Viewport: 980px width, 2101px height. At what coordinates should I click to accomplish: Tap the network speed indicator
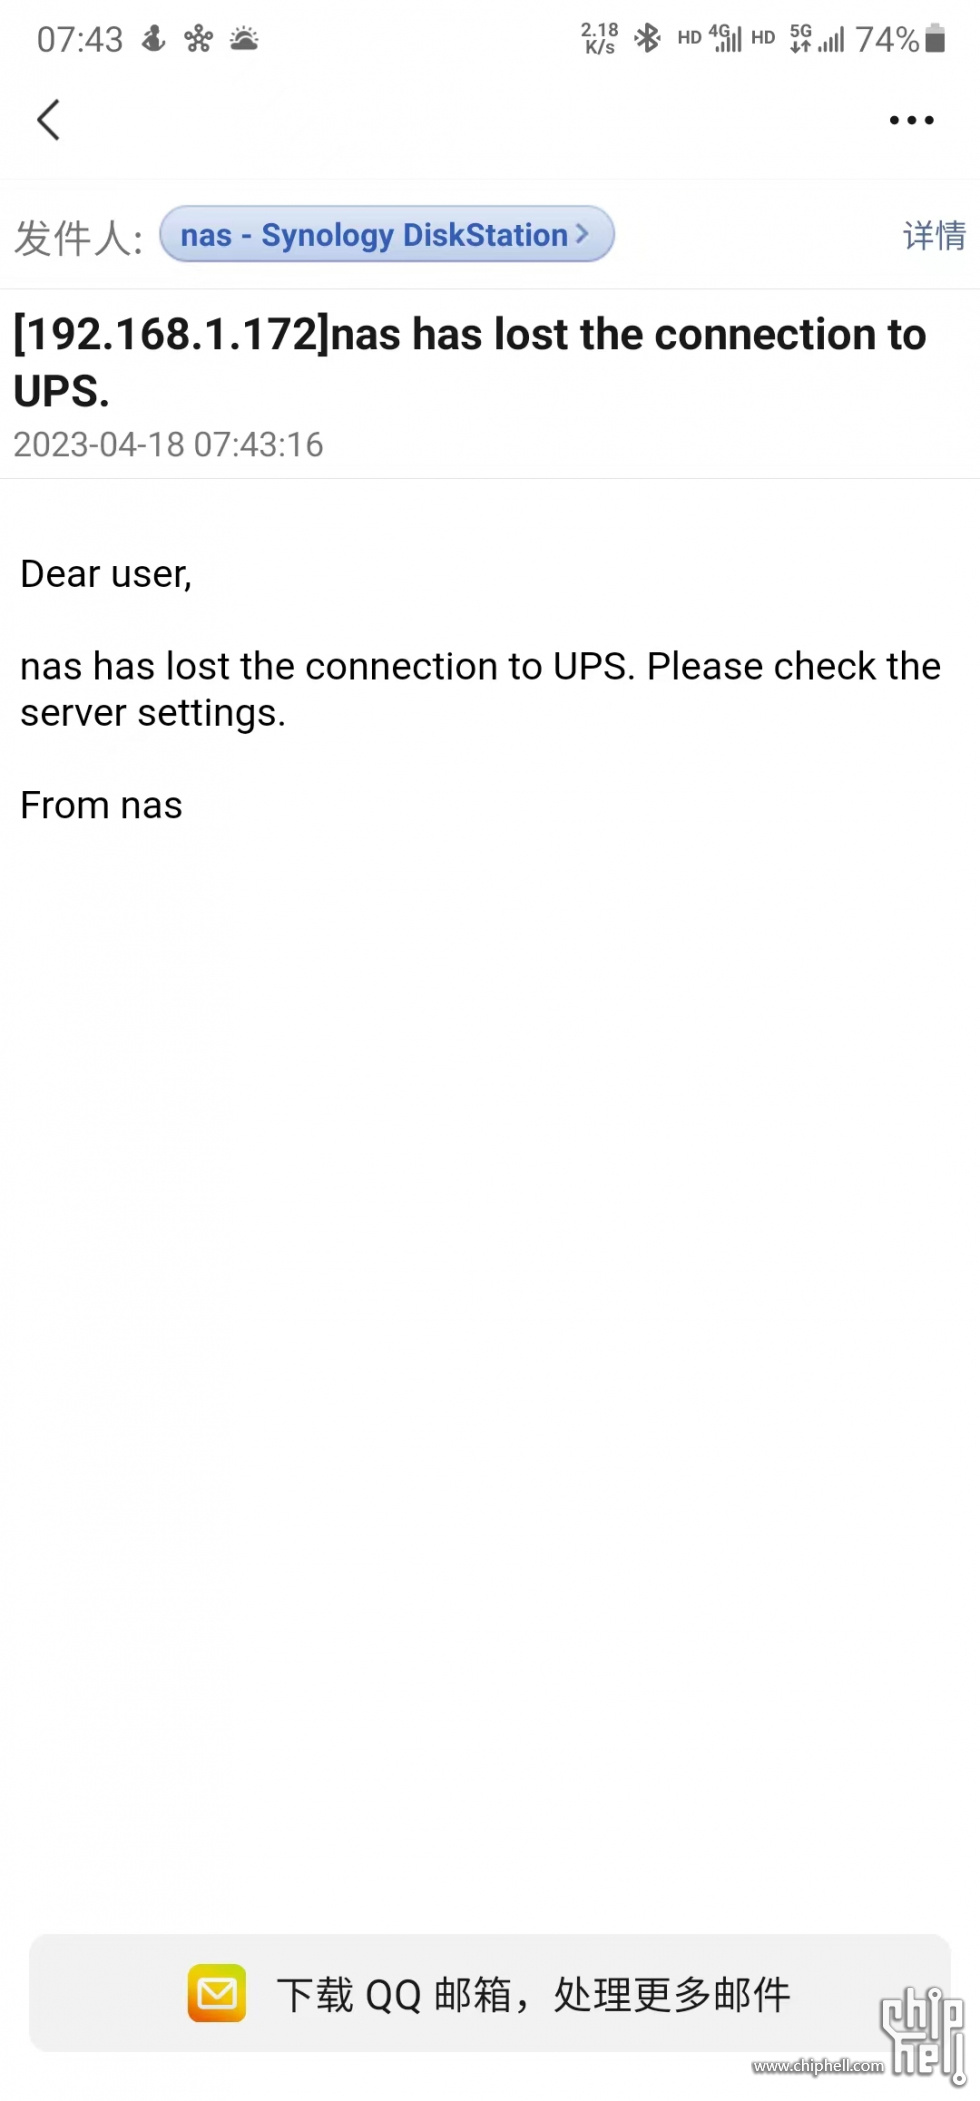(x=600, y=39)
